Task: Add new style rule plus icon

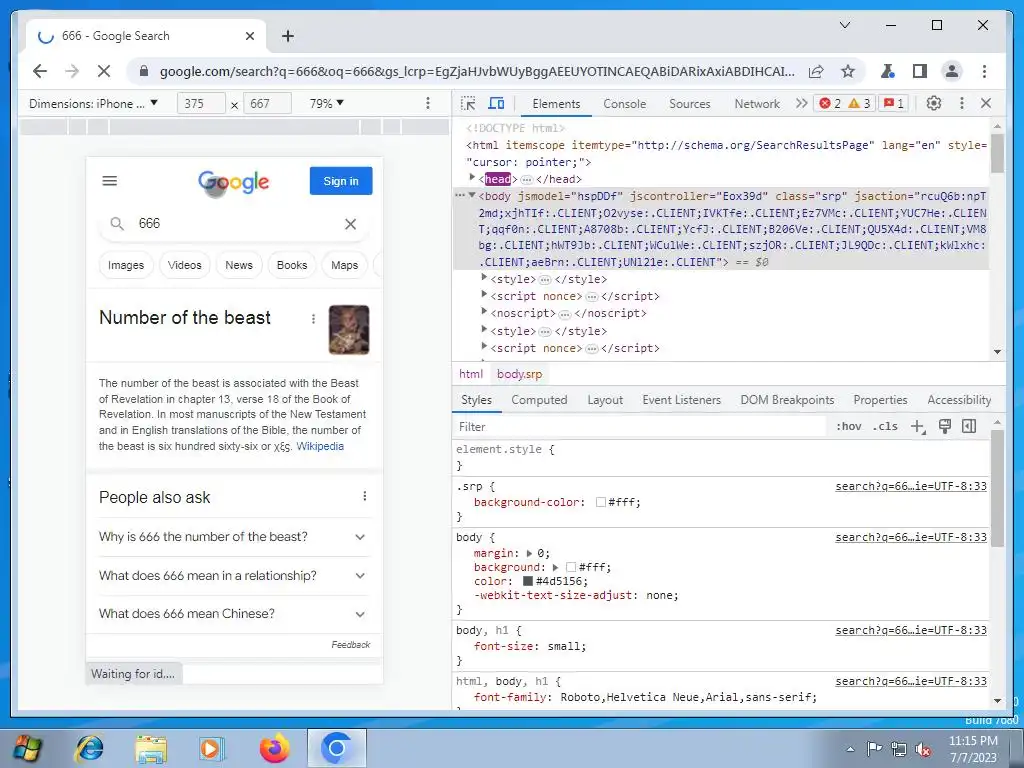Action: tap(918, 426)
